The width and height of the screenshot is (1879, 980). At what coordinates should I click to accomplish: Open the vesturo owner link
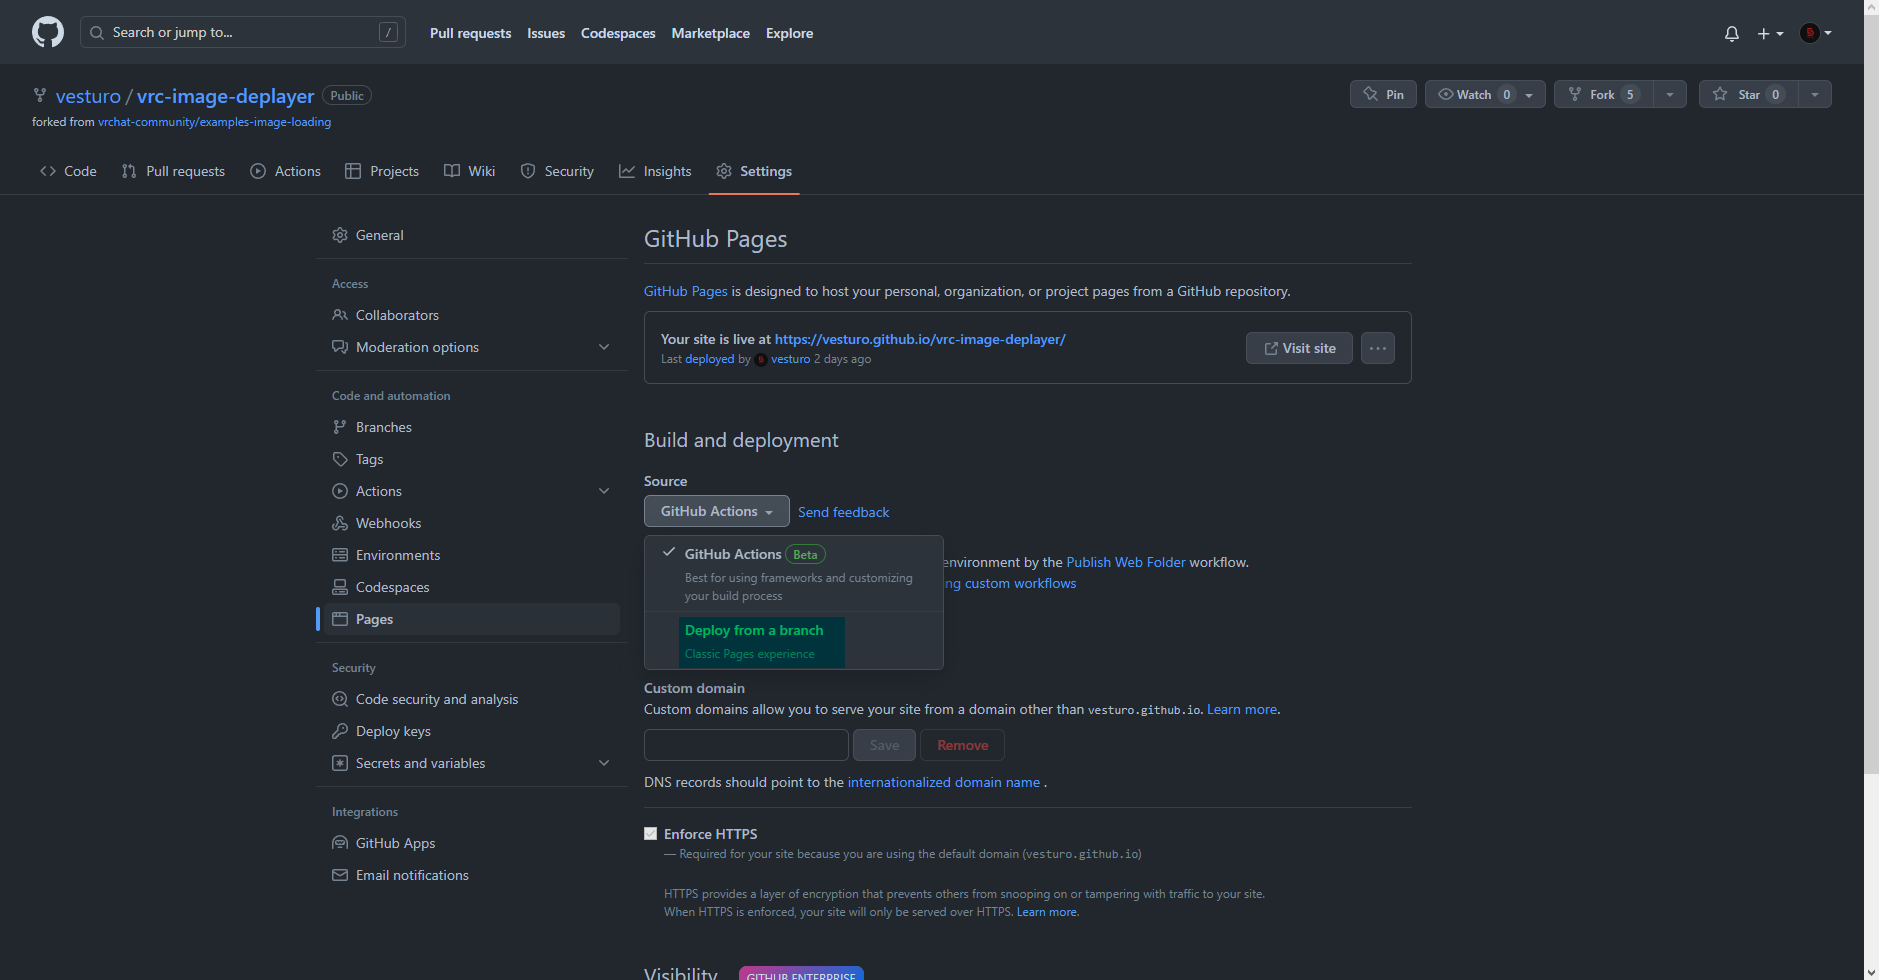(88, 96)
